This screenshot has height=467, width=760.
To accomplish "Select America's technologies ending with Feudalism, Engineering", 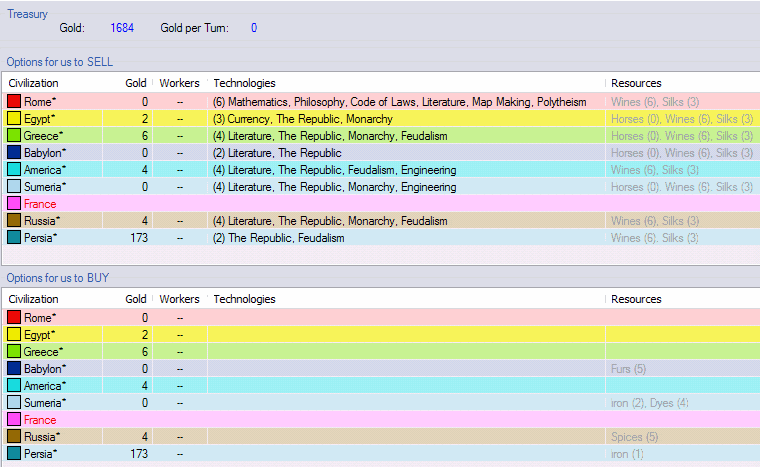I will point(334,170).
